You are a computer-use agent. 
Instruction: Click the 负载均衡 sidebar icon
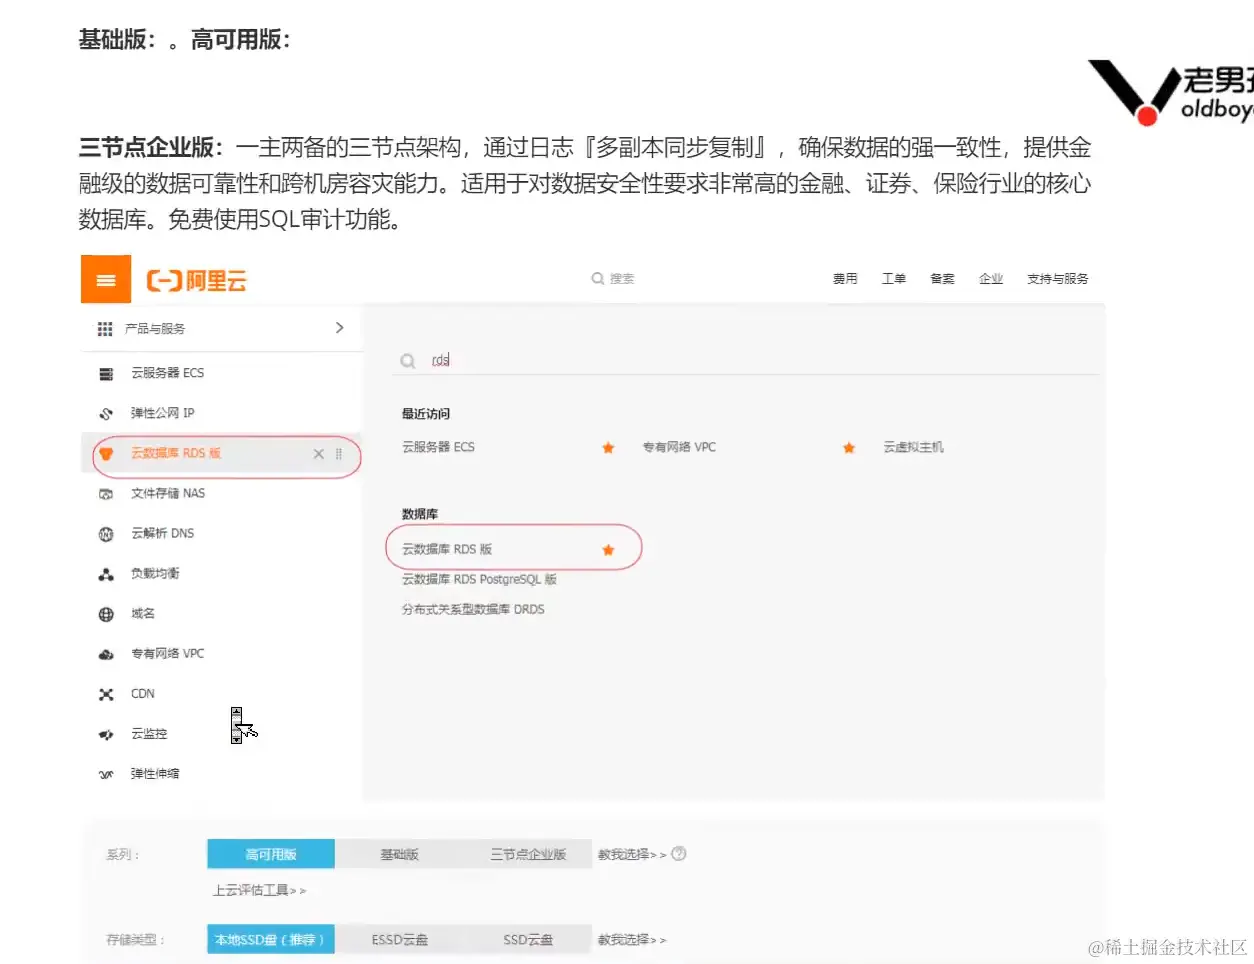tap(106, 574)
